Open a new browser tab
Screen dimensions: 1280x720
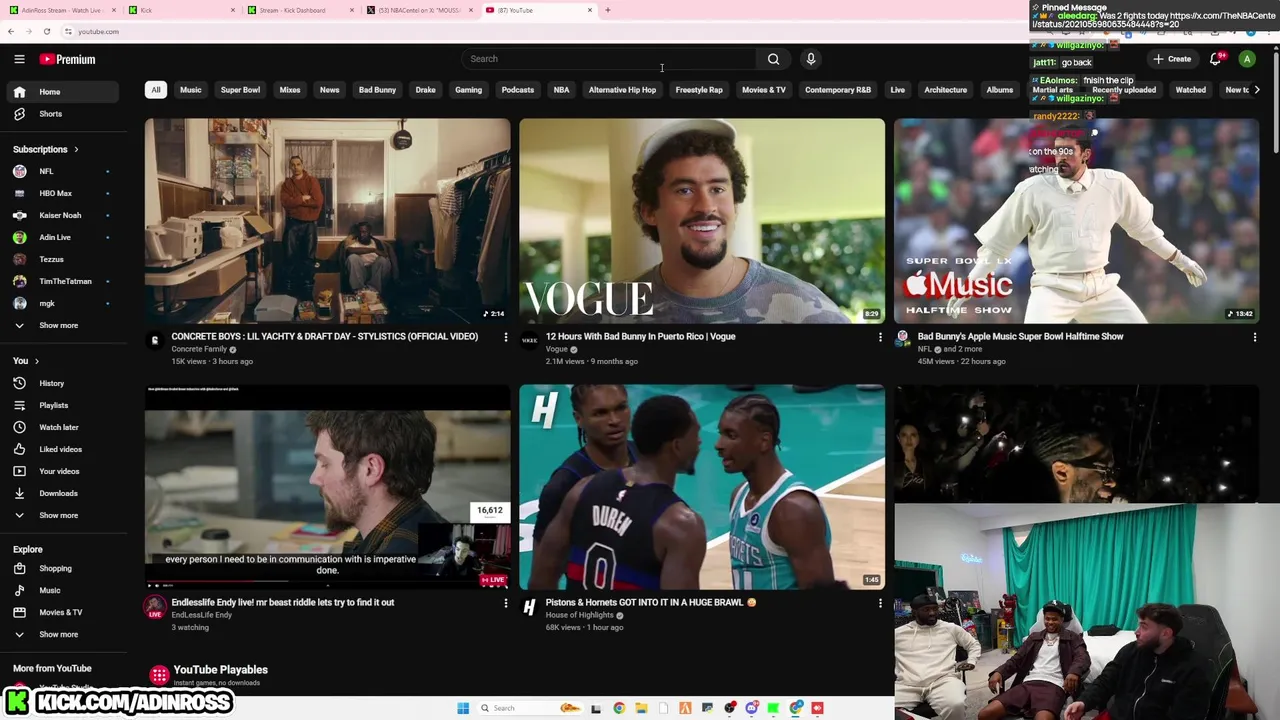[608, 10]
